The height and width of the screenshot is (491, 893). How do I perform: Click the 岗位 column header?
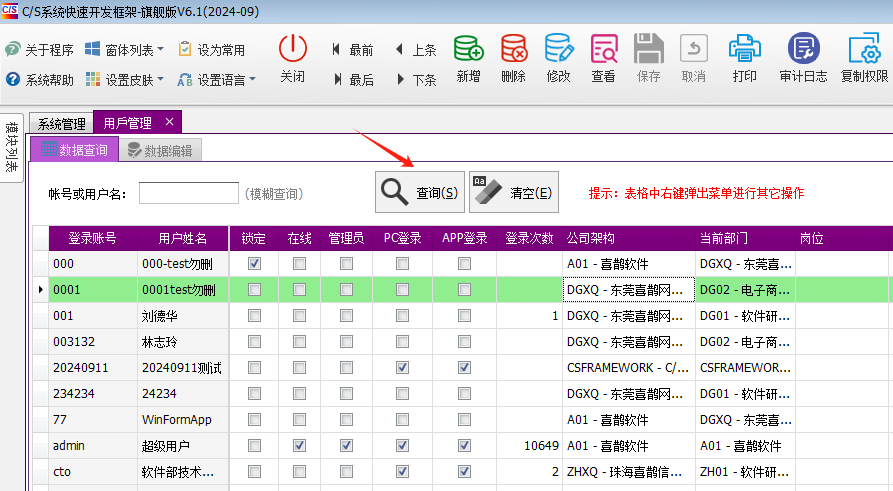point(844,238)
